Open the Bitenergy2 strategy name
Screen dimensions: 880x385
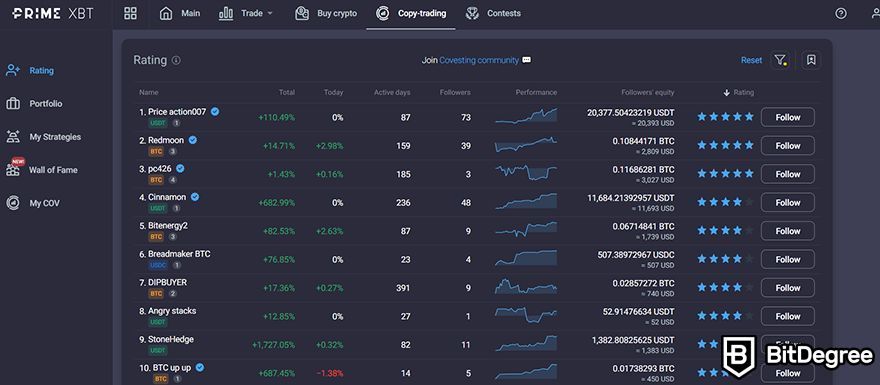click(168, 226)
